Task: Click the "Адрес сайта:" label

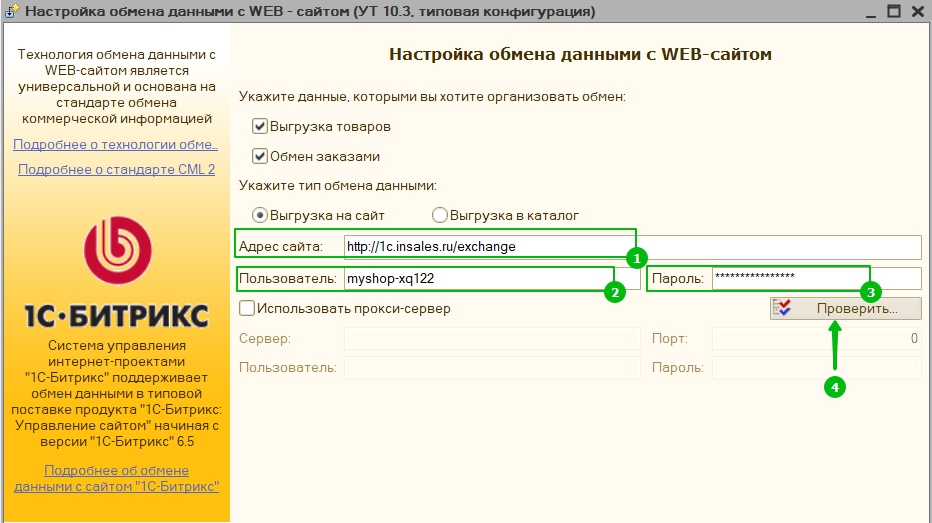Action: (x=281, y=247)
